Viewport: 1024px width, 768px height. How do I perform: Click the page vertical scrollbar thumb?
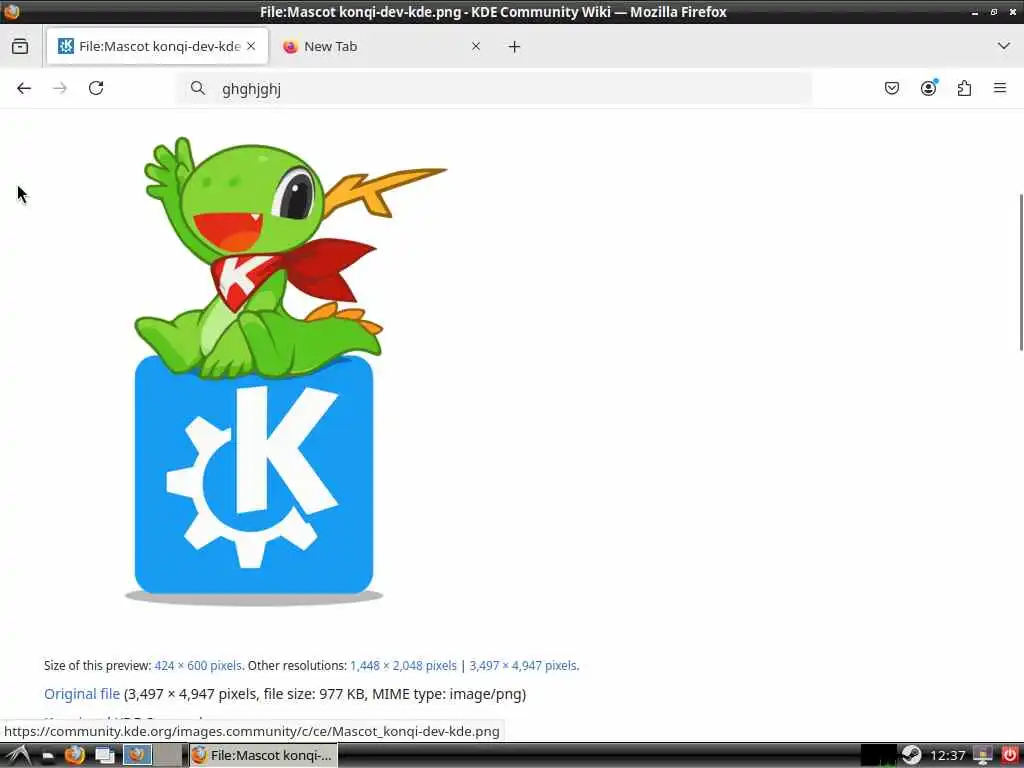click(x=1019, y=273)
